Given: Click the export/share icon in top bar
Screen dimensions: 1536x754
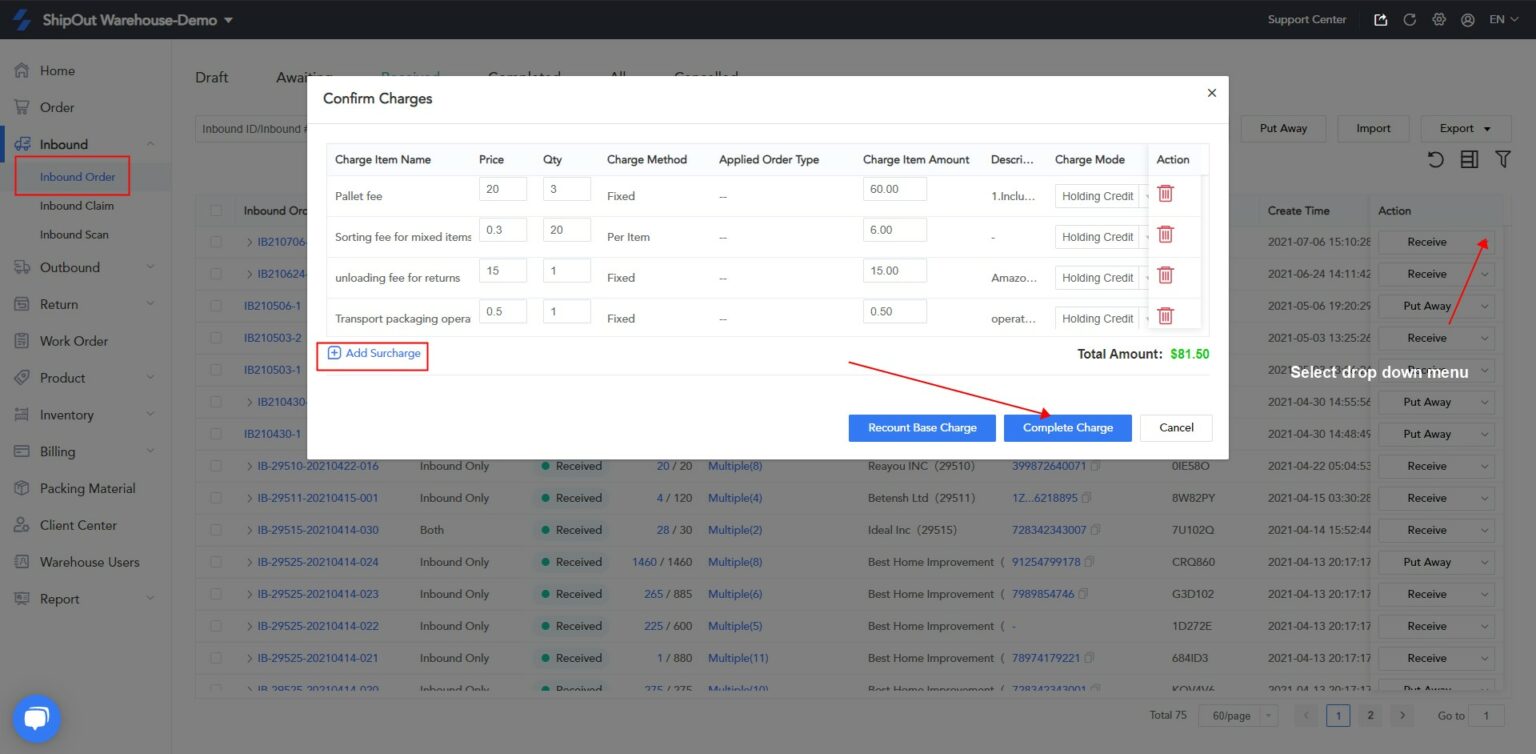Looking at the screenshot, I should click(x=1380, y=18).
